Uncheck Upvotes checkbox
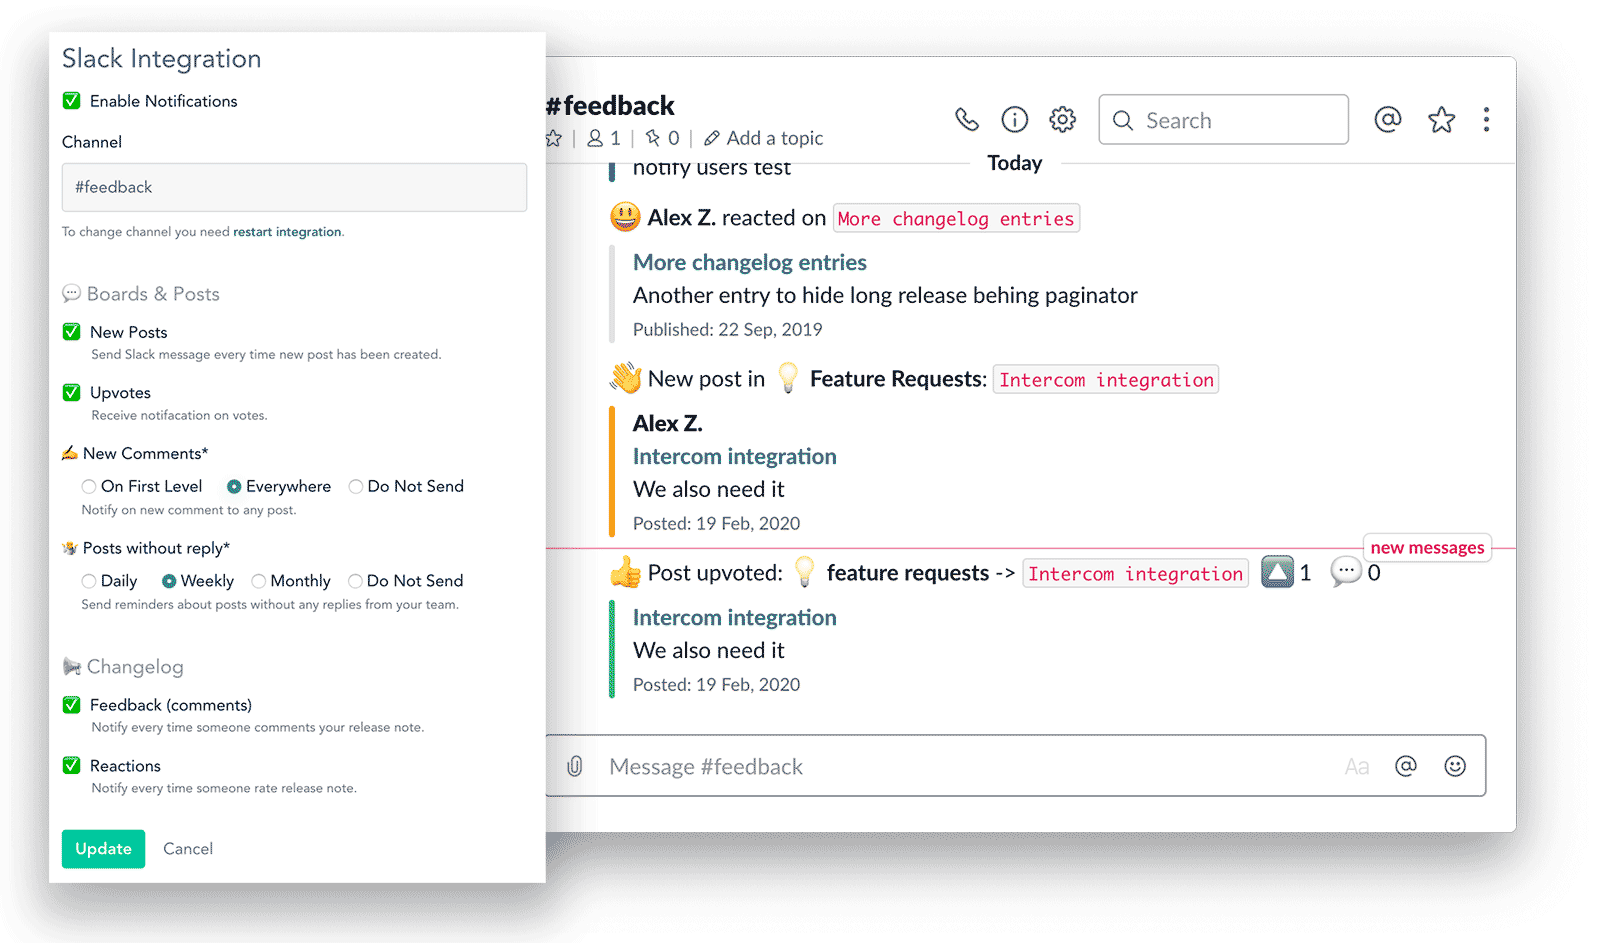This screenshot has height=943, width=1600. tap(72, 393)
